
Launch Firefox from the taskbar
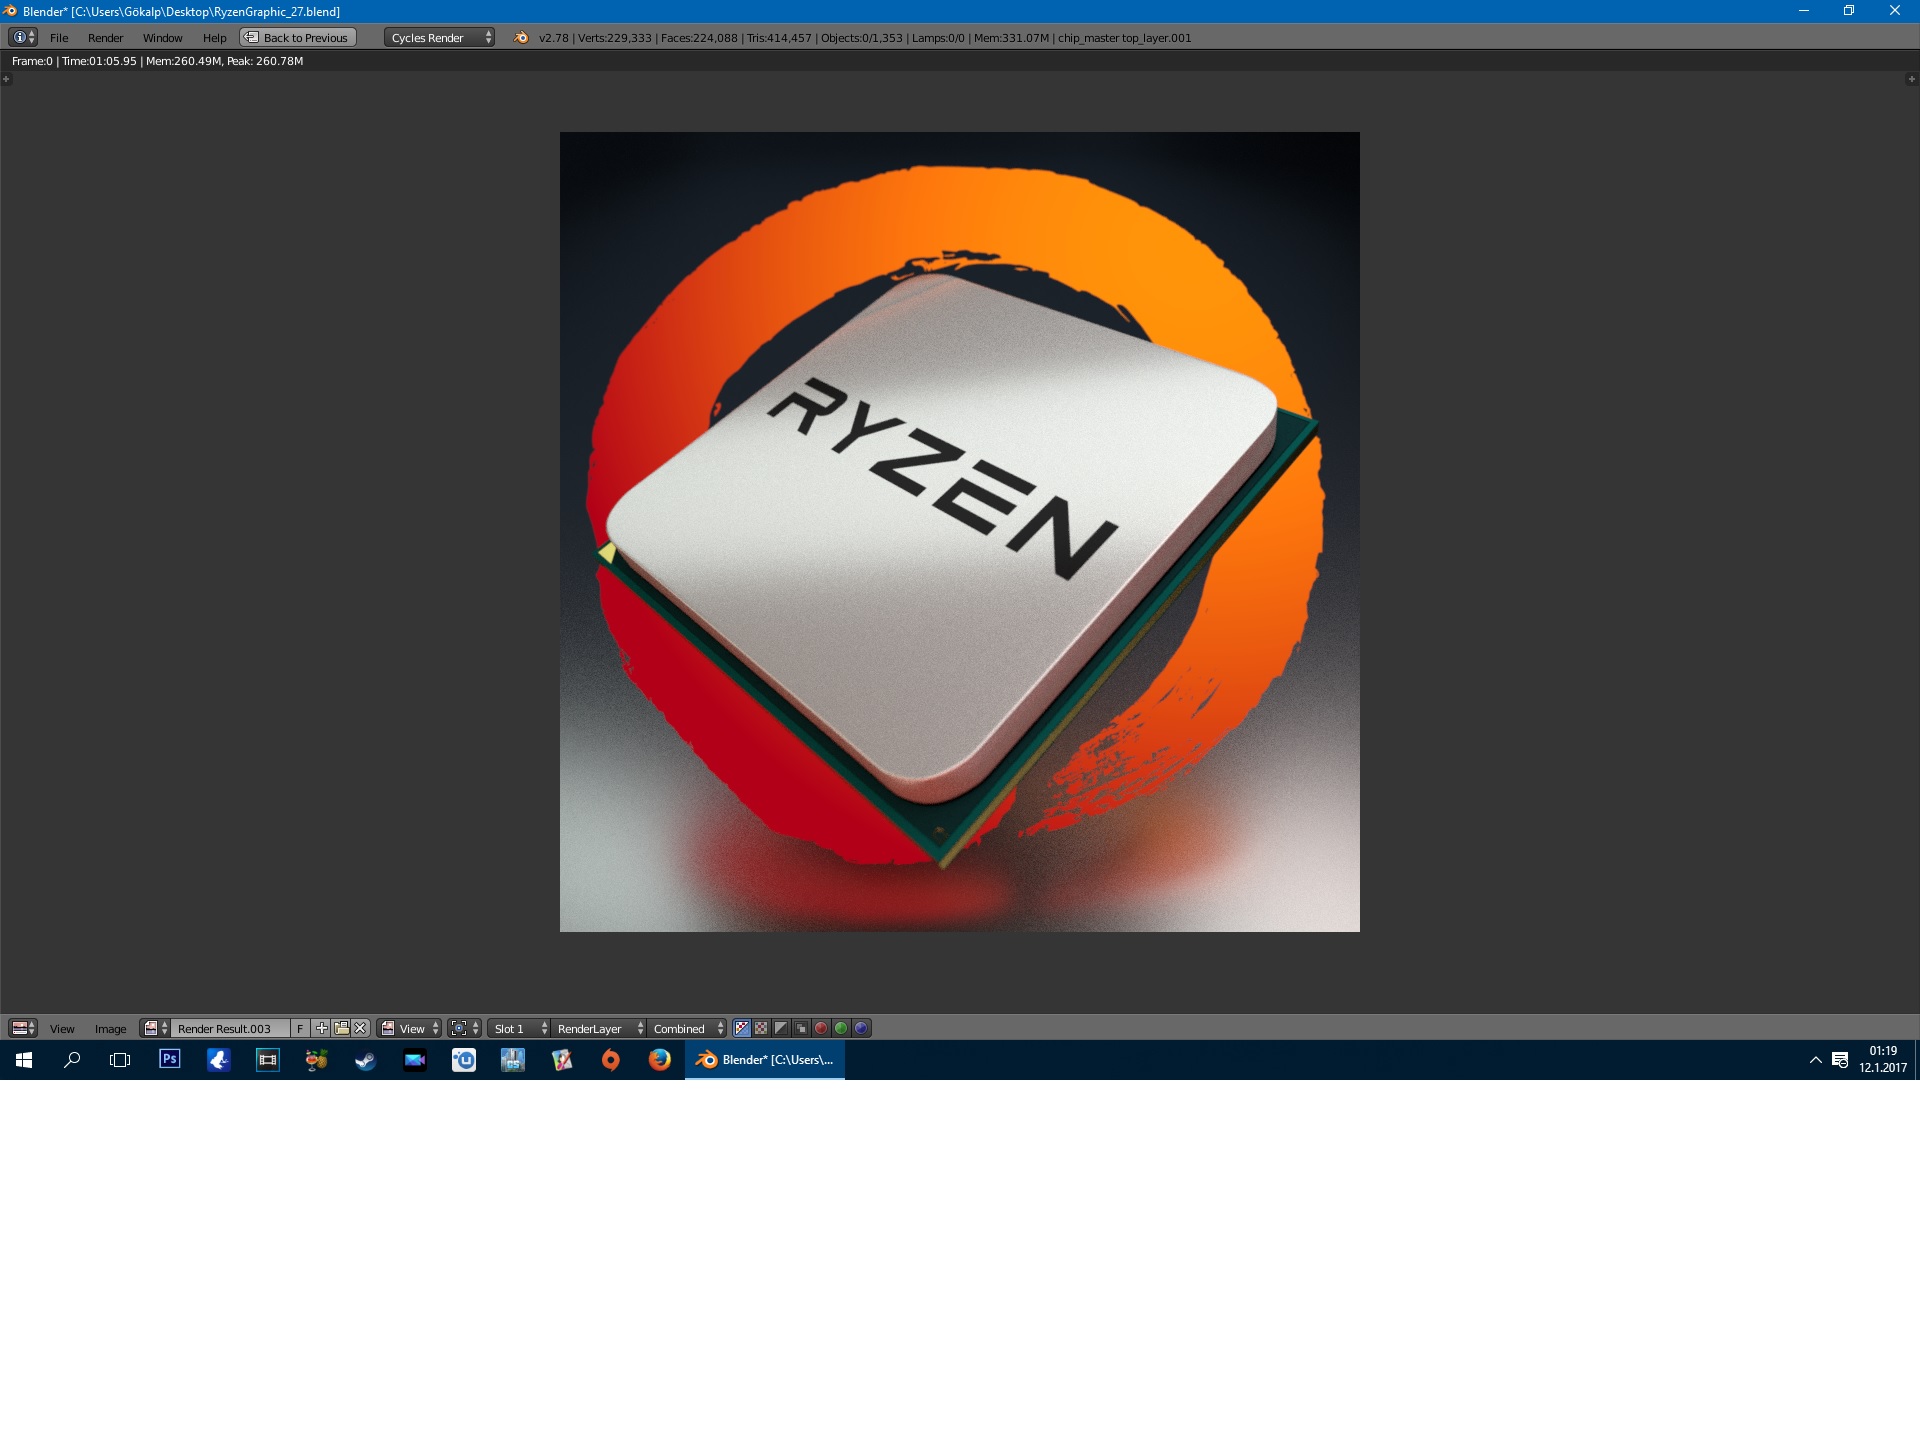click(x=660, y=1060)
